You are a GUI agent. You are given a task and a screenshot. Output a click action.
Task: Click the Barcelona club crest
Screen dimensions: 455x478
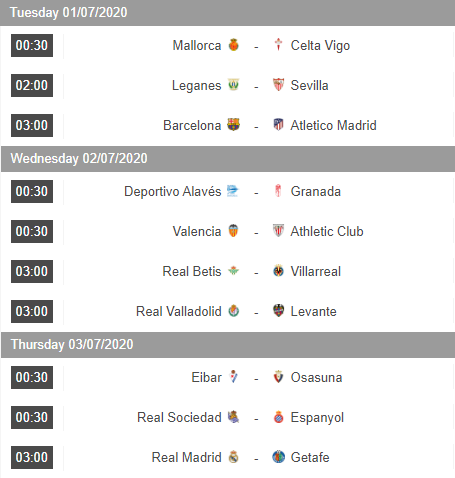pos(233,125)
